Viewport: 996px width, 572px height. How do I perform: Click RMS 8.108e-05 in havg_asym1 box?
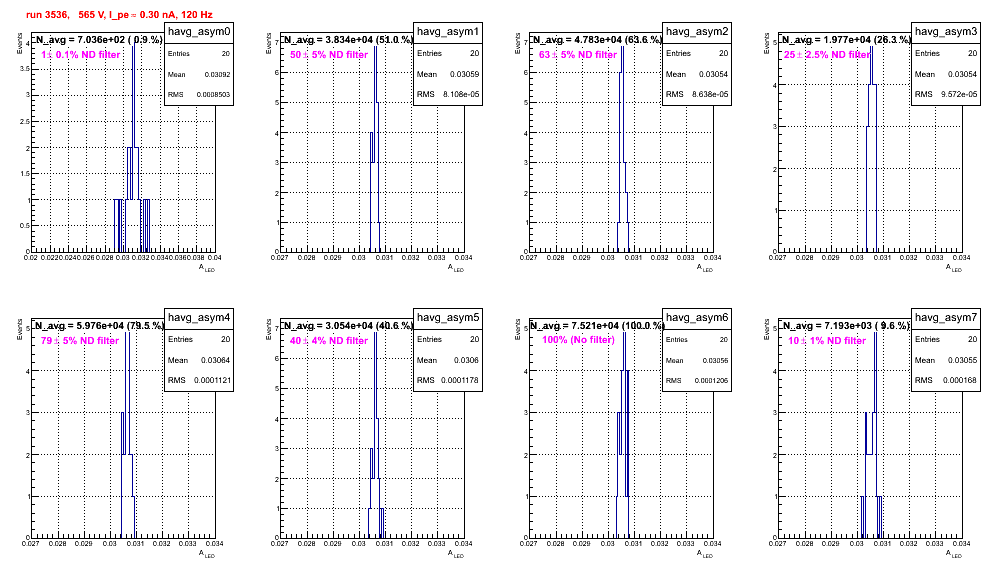pyautogui.click(x=448, y=94)
